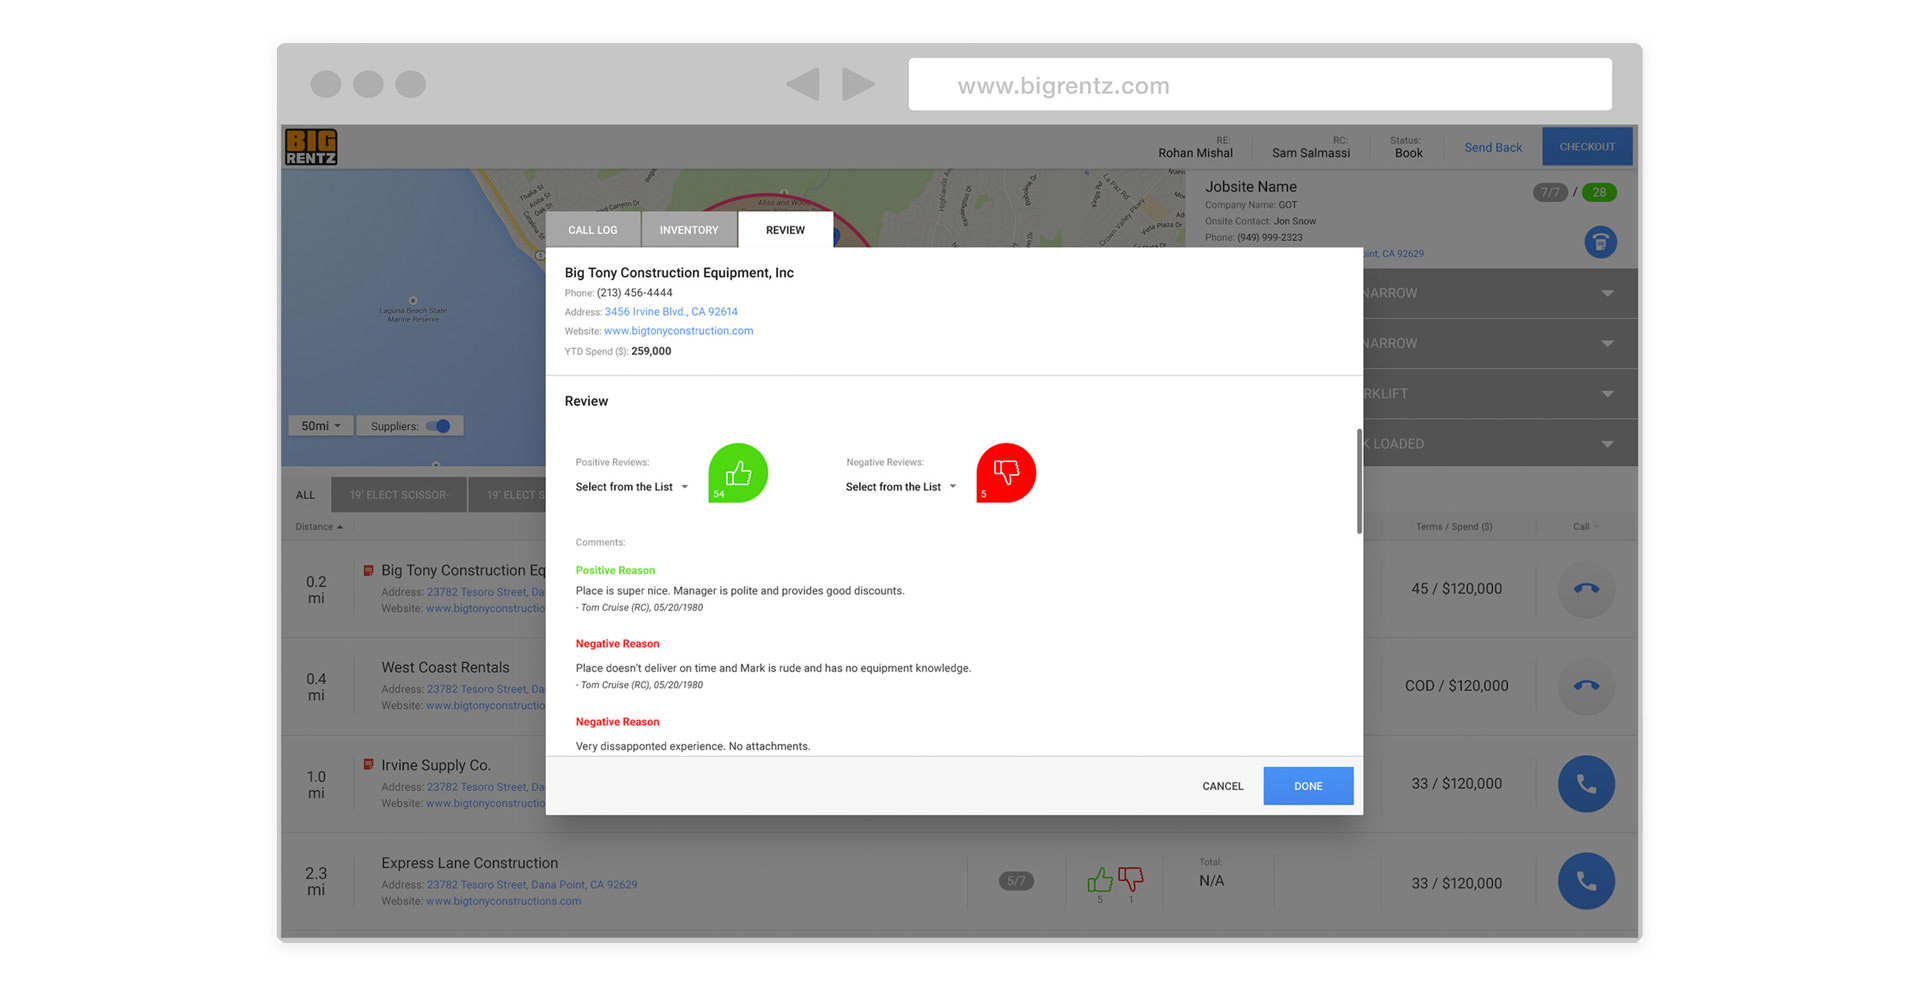1920x993 pixels.
Task: Sort list by Distance column header
Action: click(319, 527)
